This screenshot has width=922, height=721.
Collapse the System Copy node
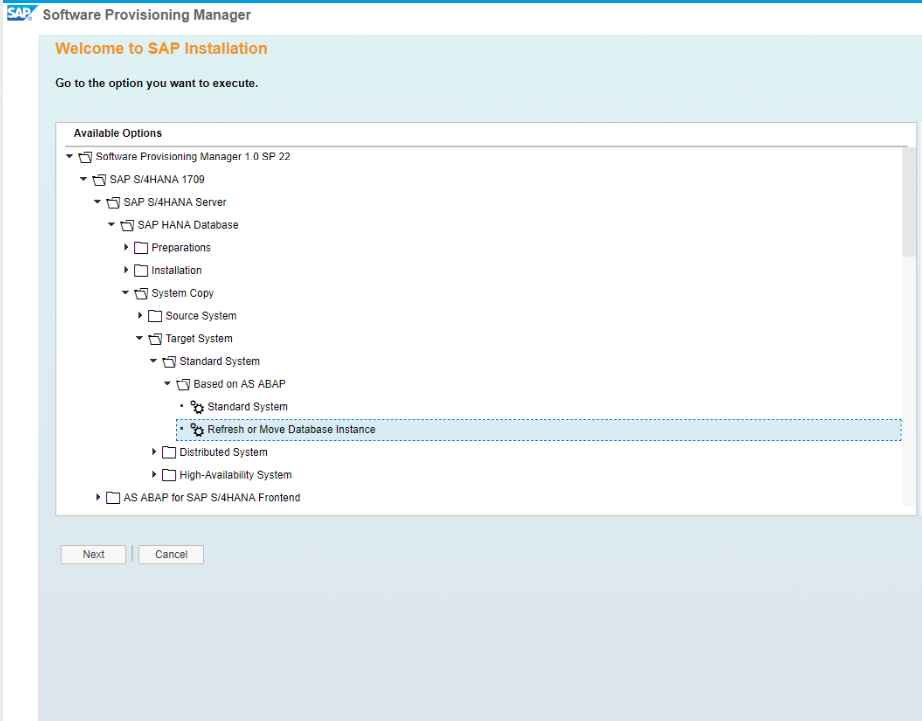point(125,292)
